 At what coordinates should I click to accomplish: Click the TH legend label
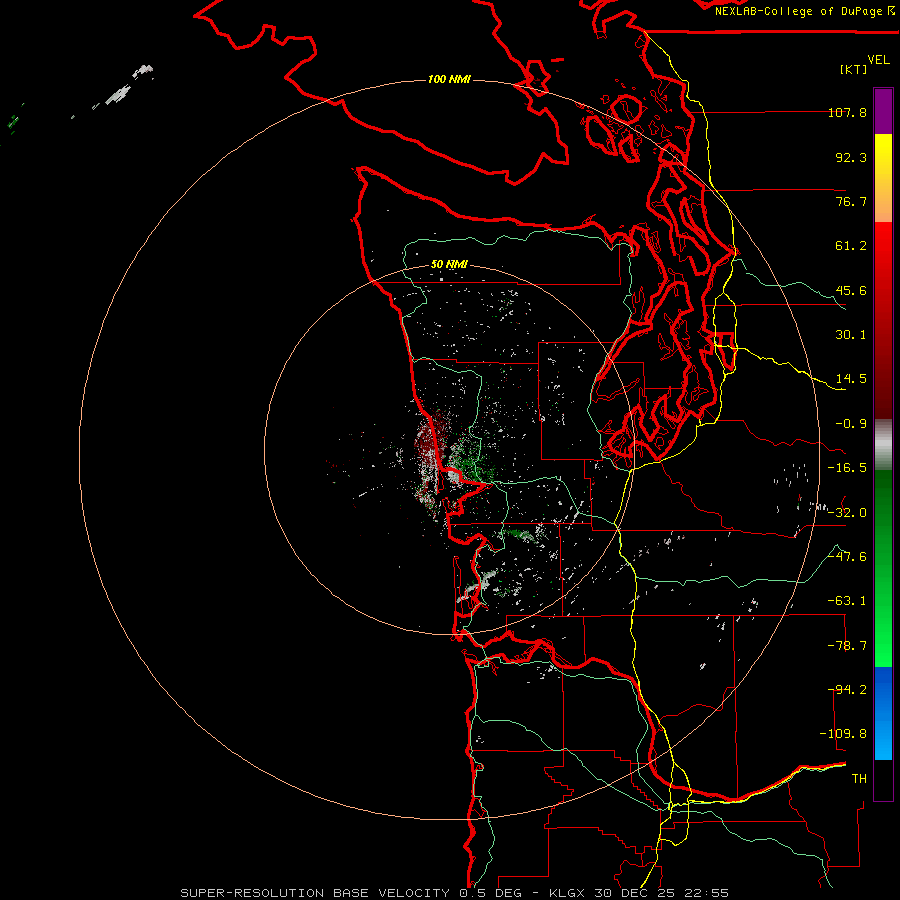coord(859,779)
